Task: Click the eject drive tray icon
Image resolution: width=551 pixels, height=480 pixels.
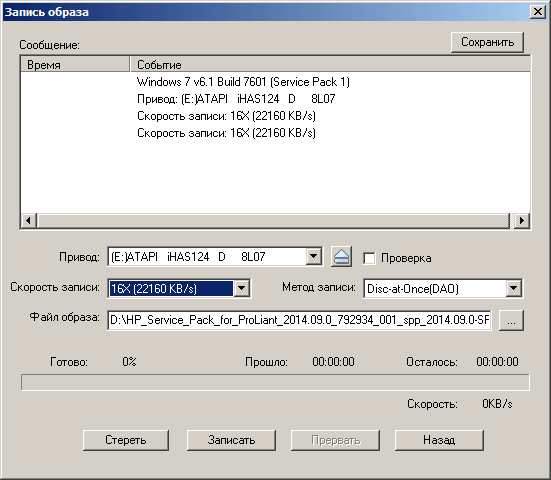Action: point(341,257)
